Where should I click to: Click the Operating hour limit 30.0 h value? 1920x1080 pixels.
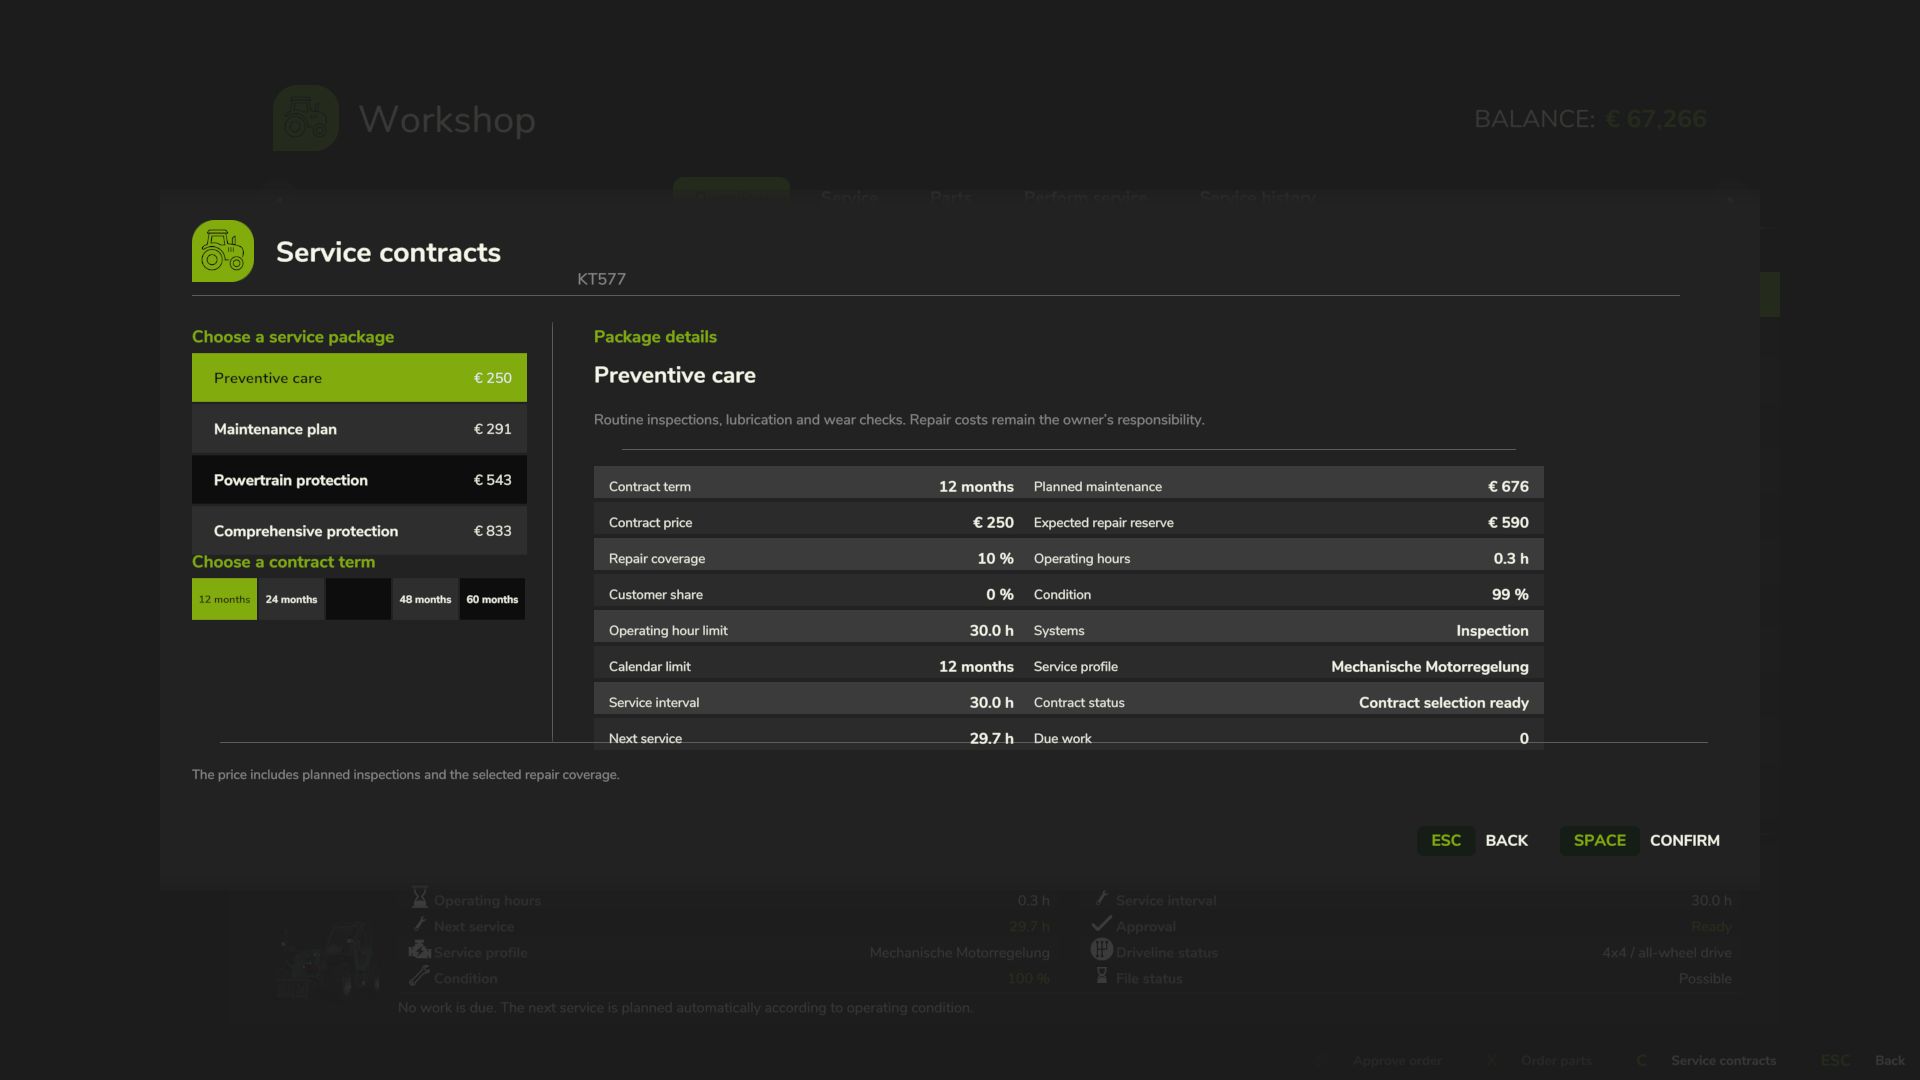click(x=991, y=630)
